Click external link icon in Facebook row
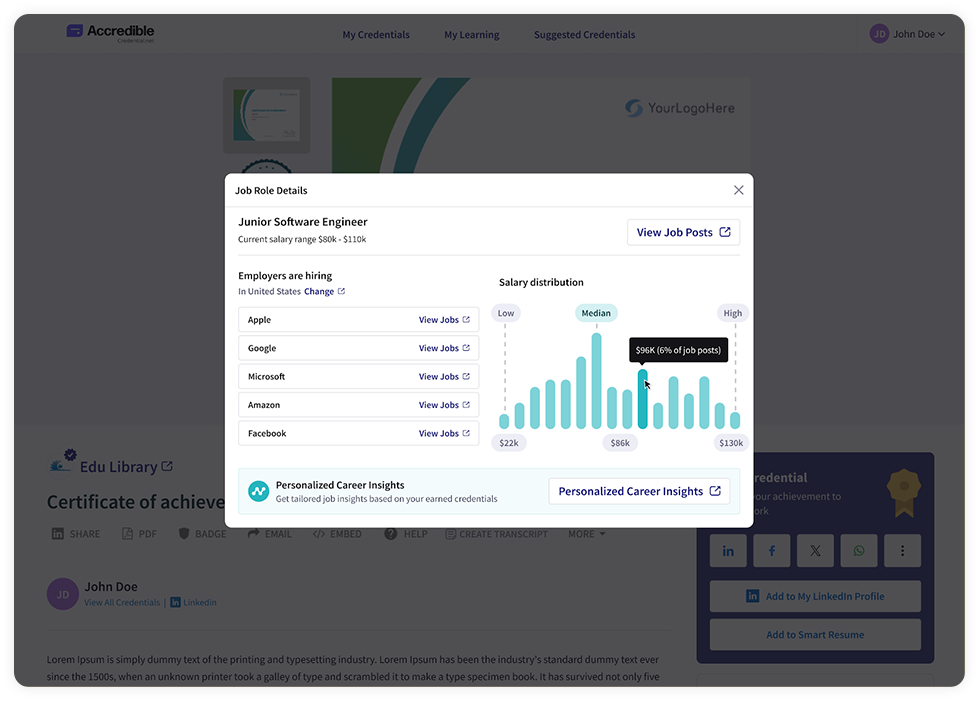This screenshot has height=701, width=979. [x=466, y=433]
